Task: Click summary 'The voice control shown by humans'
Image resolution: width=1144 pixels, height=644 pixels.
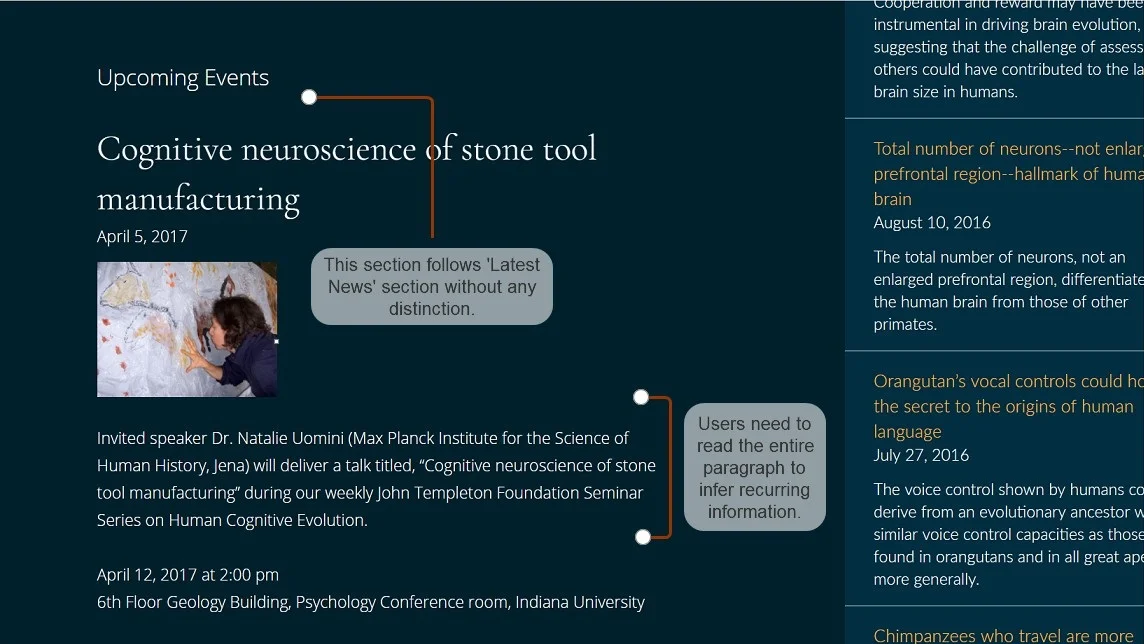Action: [x=1008, y=534]
